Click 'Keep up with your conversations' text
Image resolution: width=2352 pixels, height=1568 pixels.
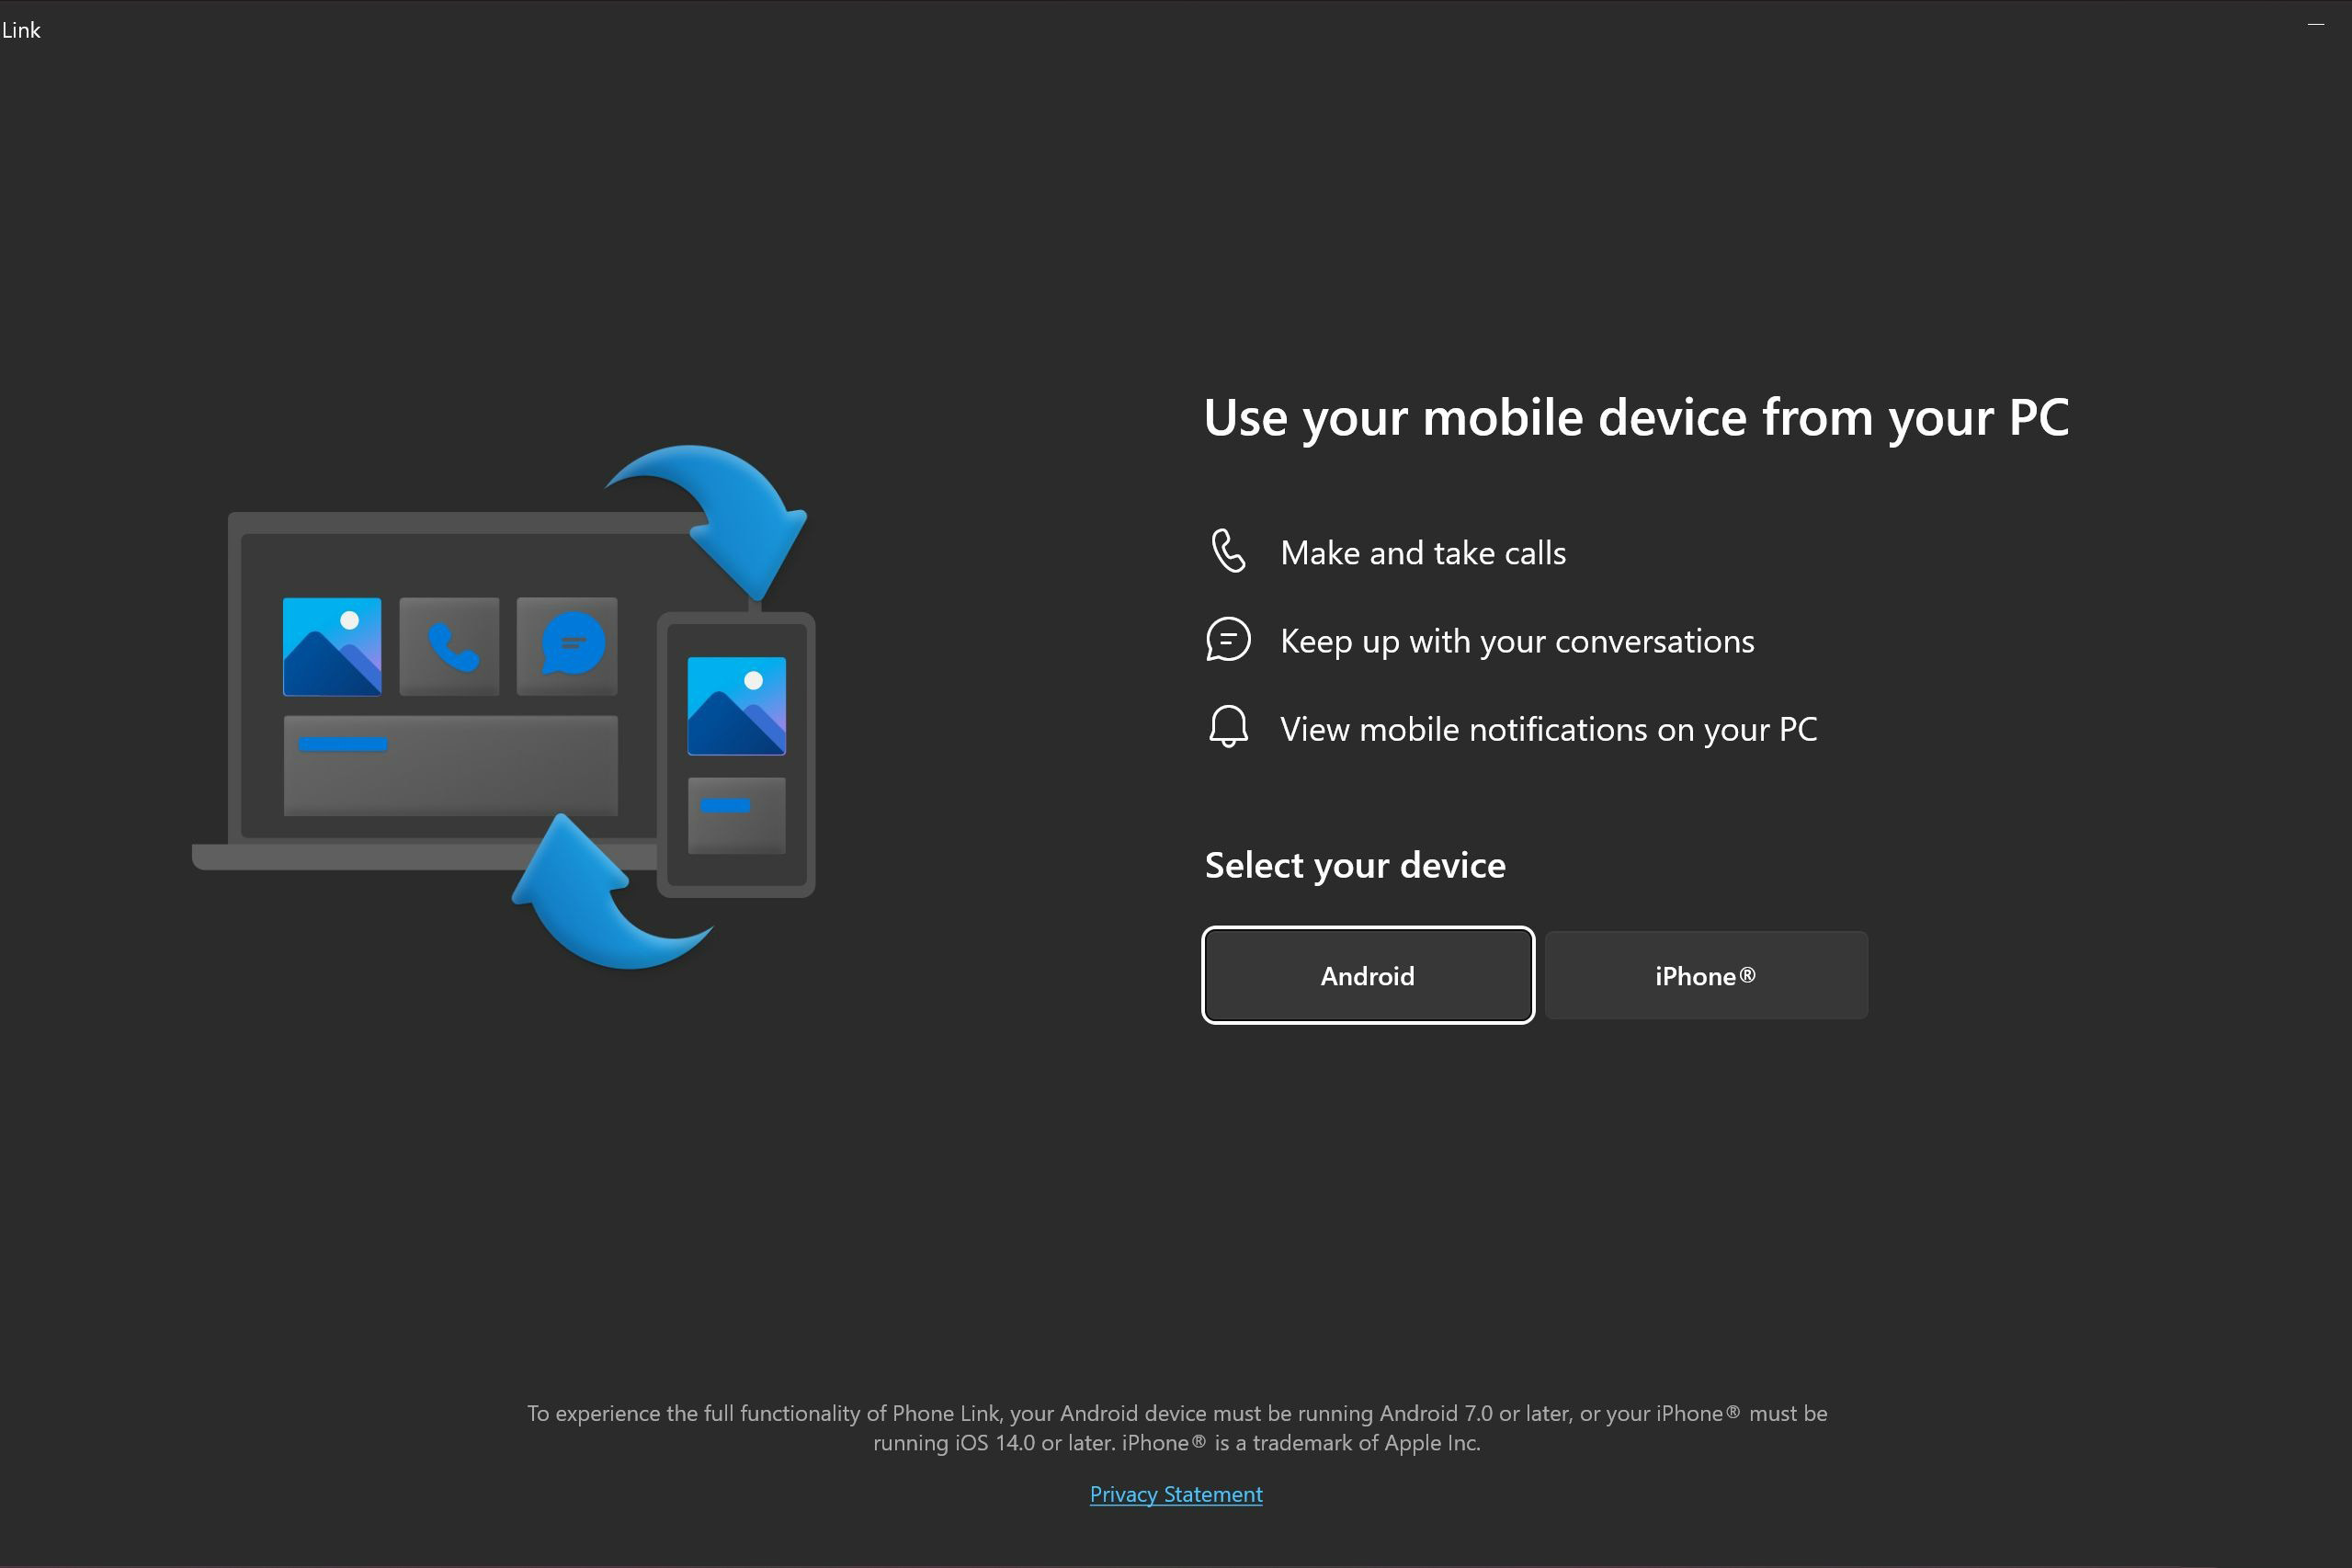[1517, 641]
